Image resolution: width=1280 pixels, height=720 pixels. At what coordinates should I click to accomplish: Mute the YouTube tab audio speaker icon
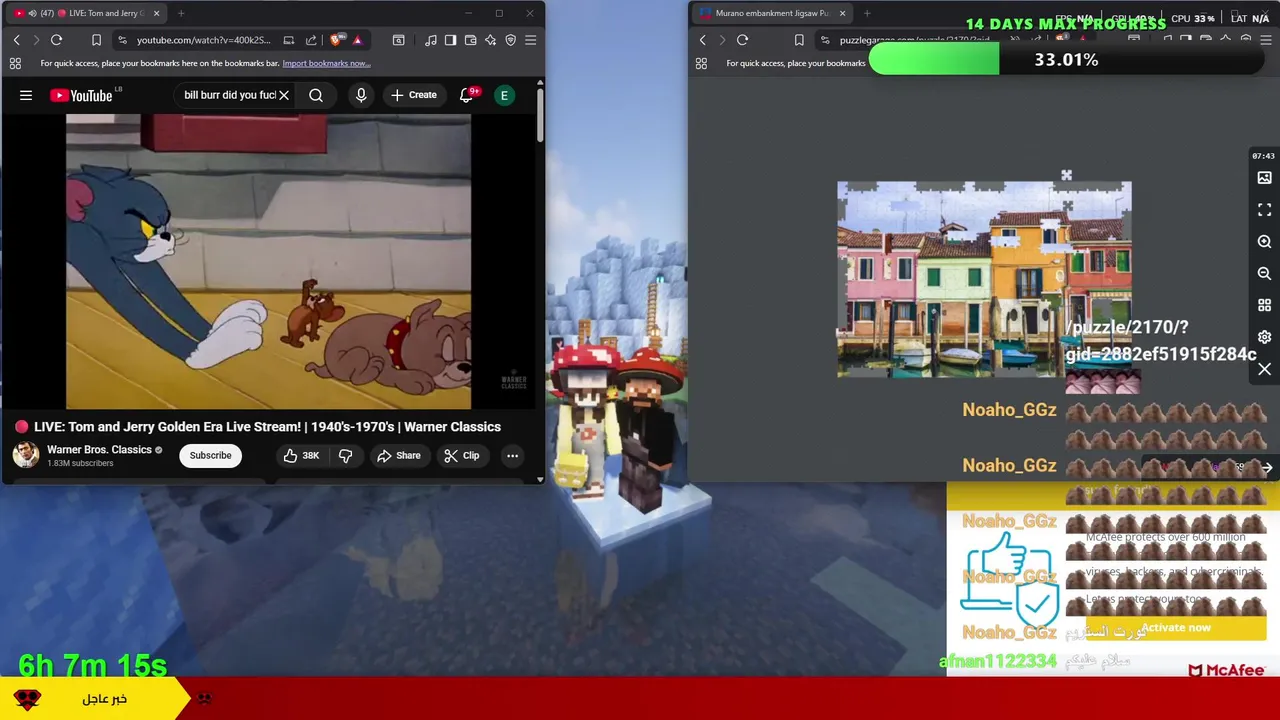(33, 13)
